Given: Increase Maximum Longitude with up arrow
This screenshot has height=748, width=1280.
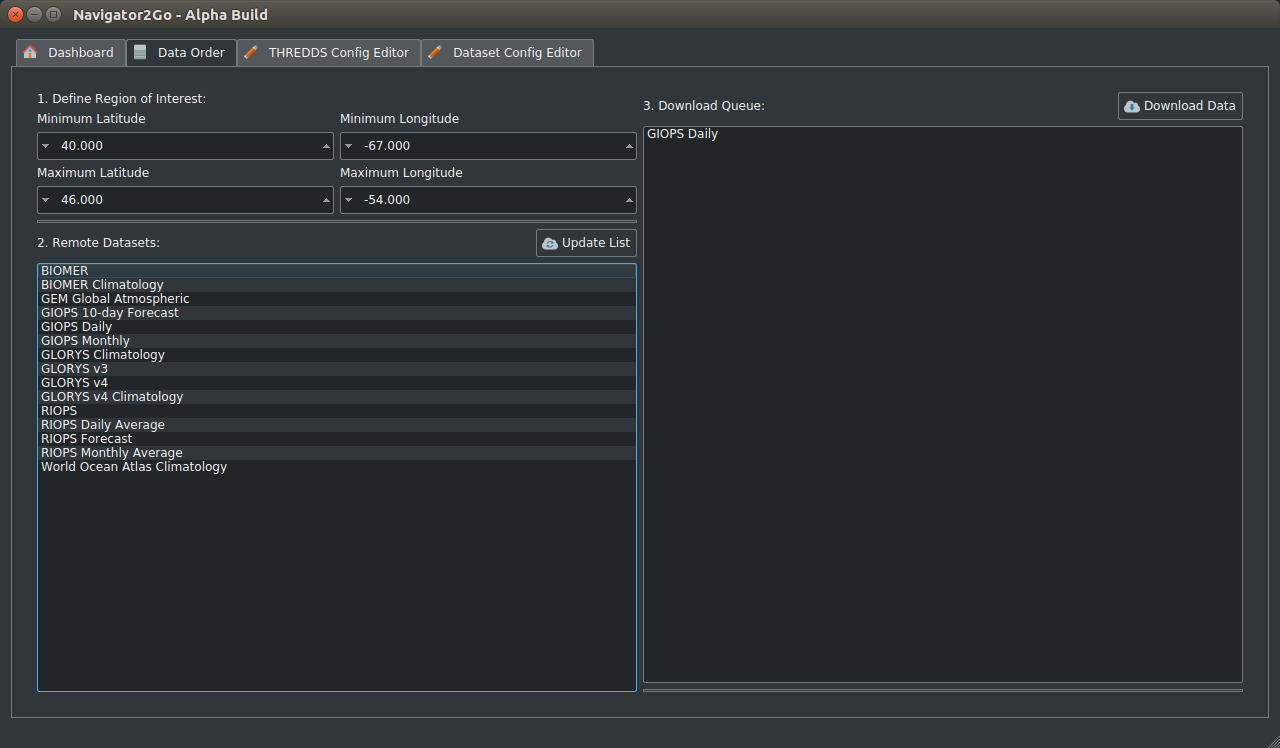Looking at the screenshot, I should [629, 200].
